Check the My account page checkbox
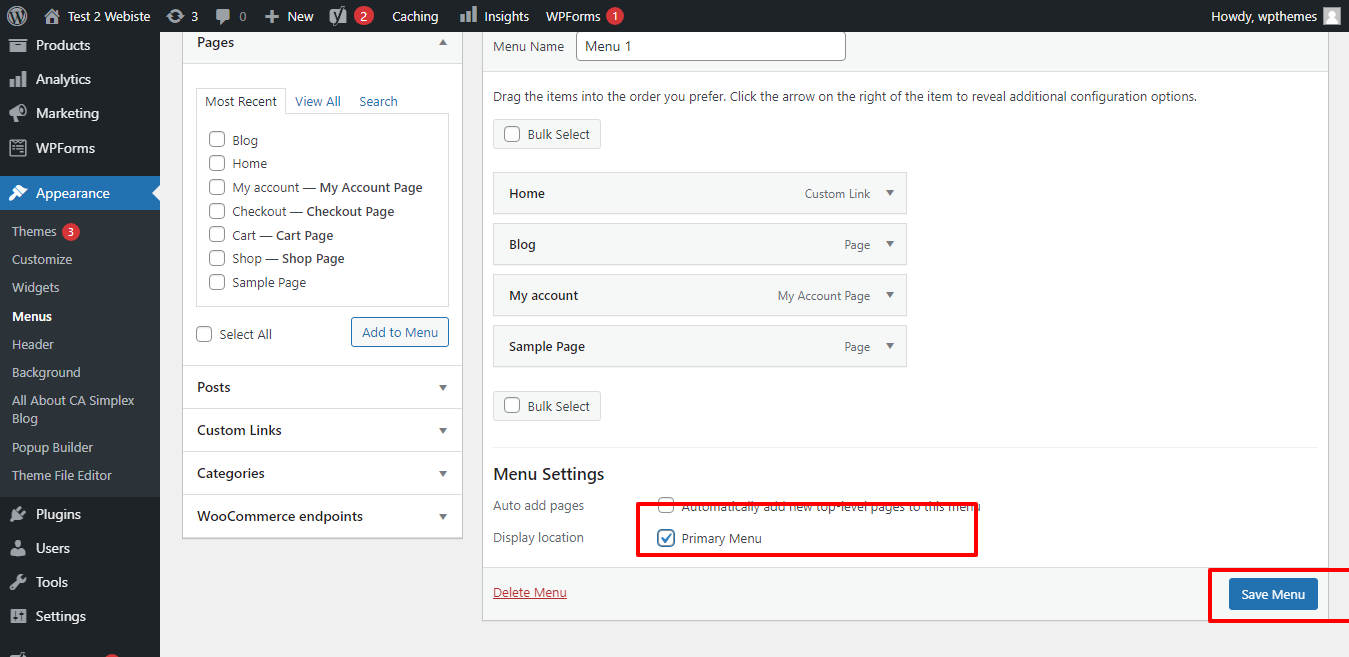The image size is (1349, 657). [x=217, y=186]
